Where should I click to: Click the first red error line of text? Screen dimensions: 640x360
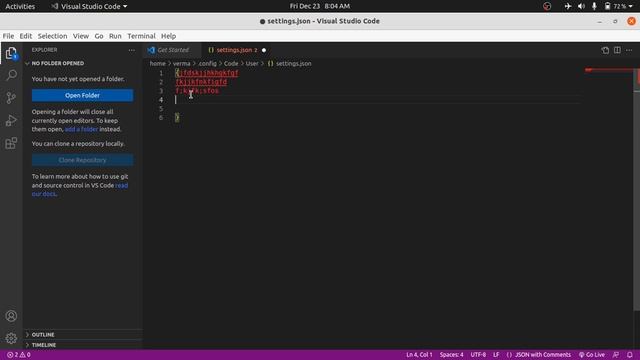pyautogui.click(x=207, y=73)
